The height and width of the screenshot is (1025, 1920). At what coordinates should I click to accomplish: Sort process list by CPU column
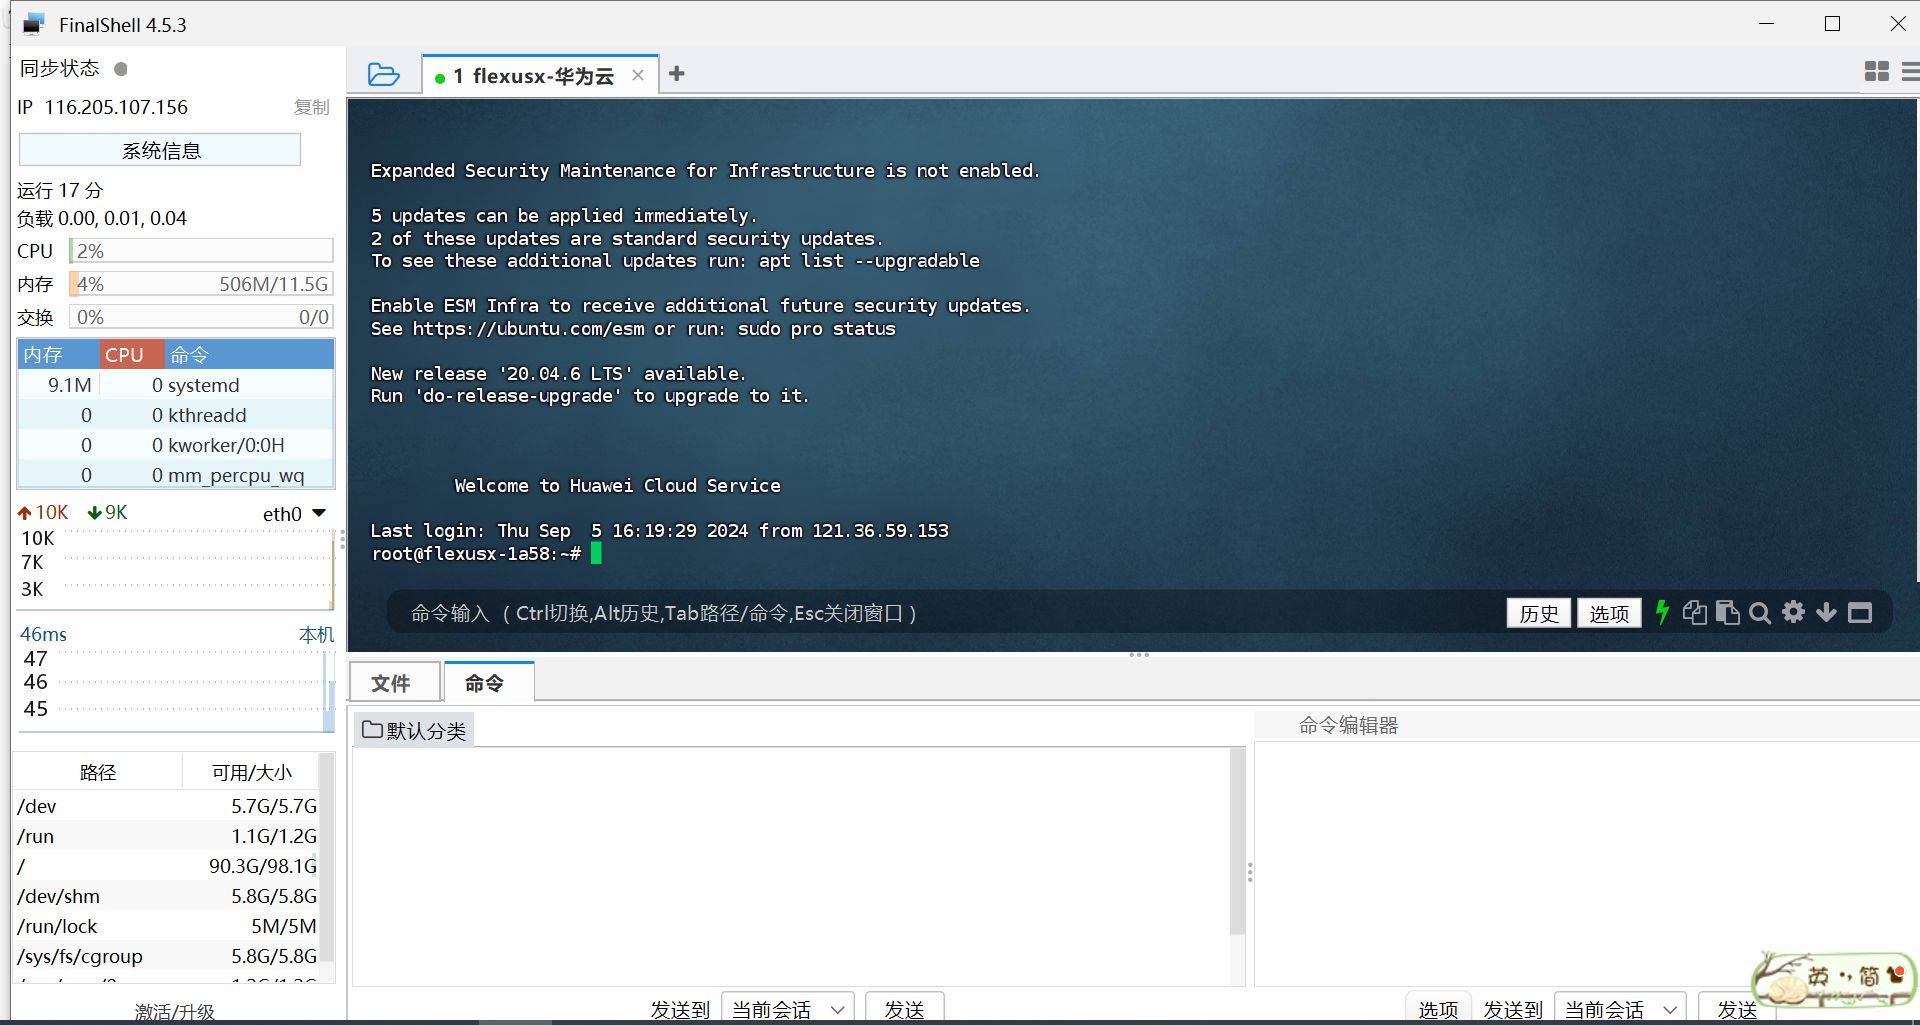point(125,355)
